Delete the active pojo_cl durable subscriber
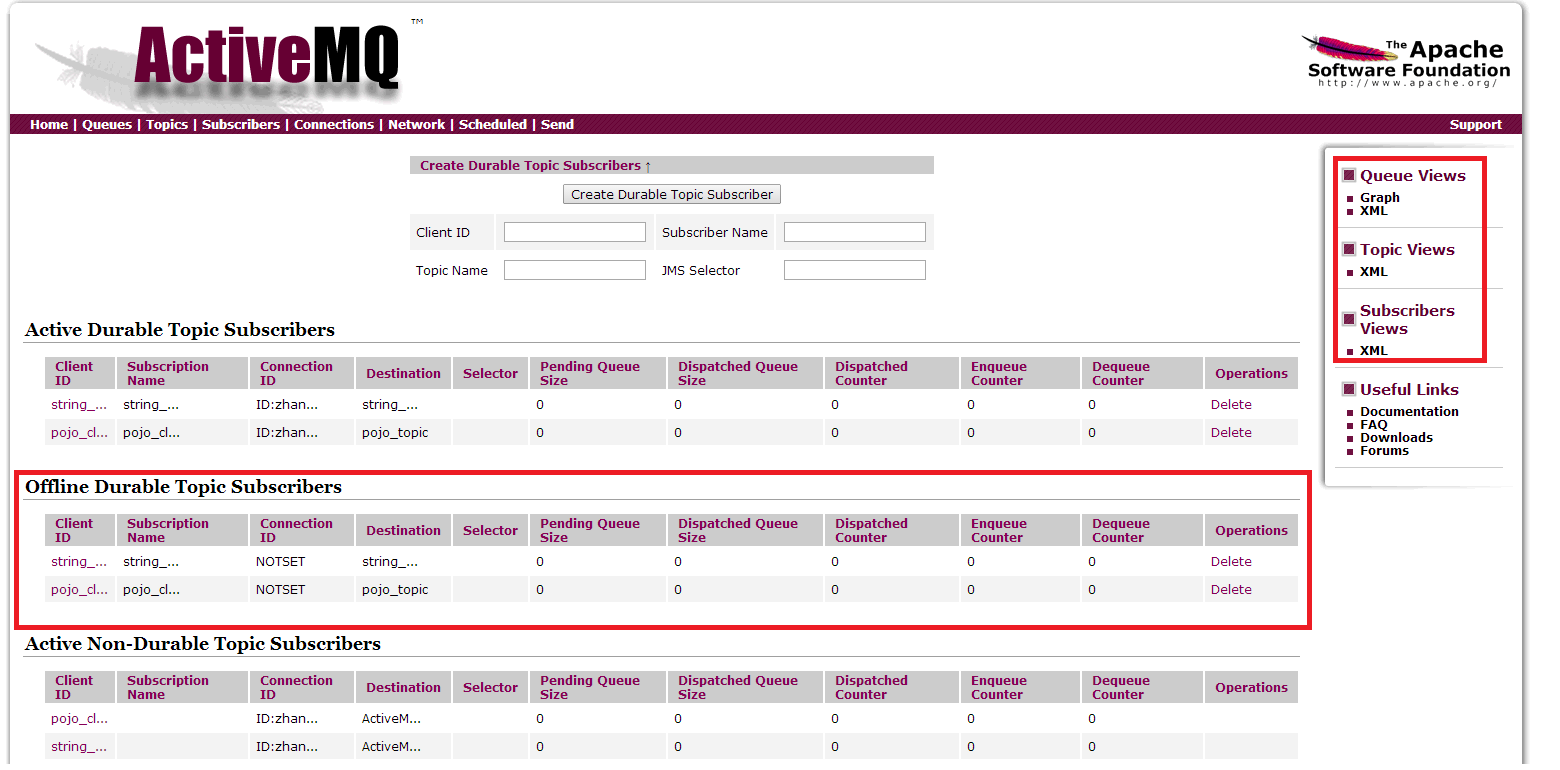 [x=1231, y=433]
